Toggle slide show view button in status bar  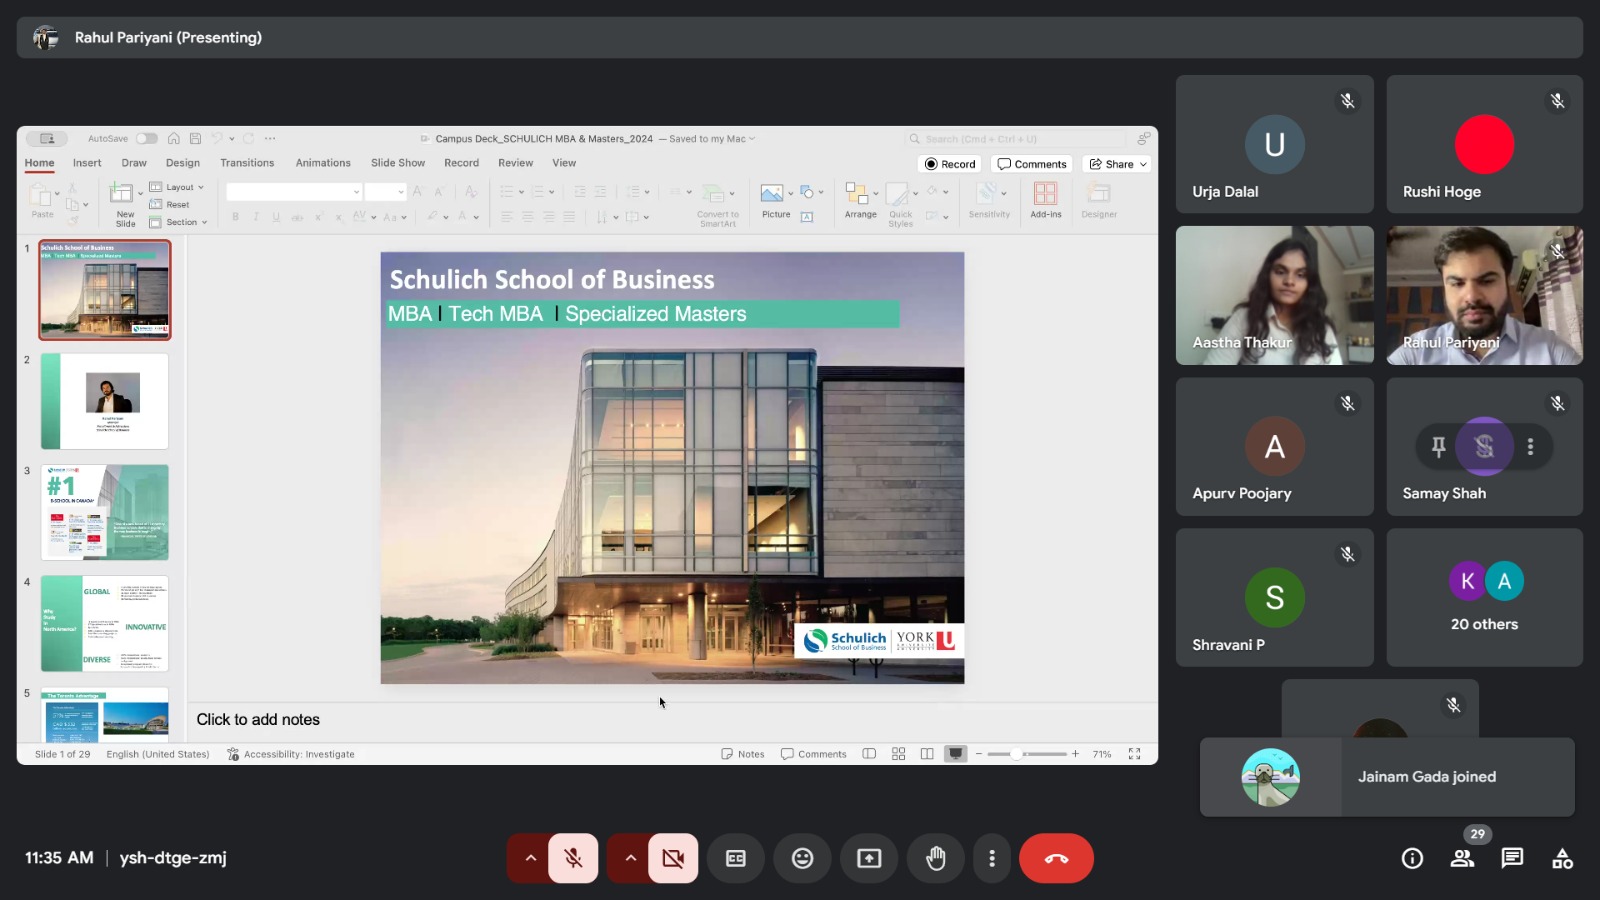pyautogui.click(x=956, y=754)
